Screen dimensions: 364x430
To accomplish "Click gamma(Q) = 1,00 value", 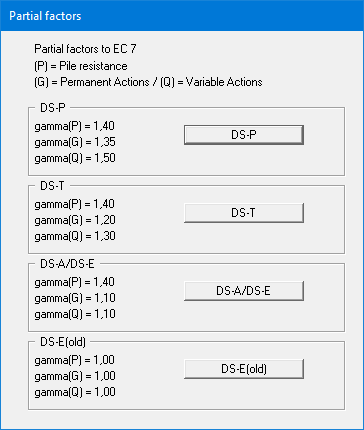I will point(75,392).
